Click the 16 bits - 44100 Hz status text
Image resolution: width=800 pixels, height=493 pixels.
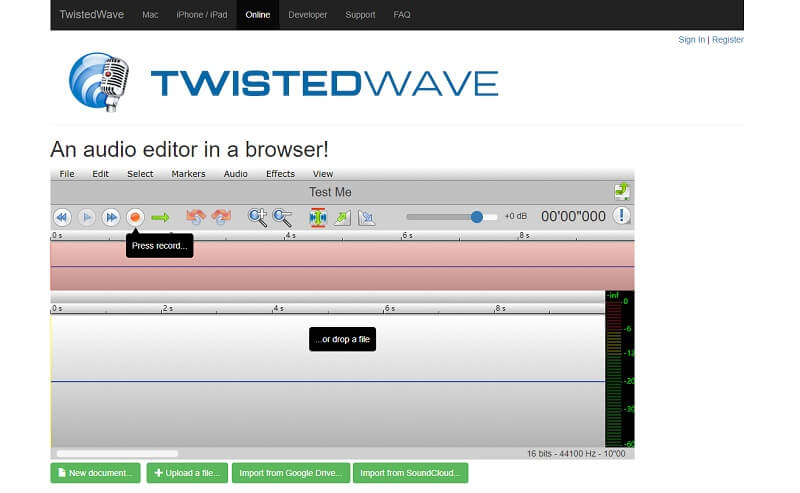[576, 453]
